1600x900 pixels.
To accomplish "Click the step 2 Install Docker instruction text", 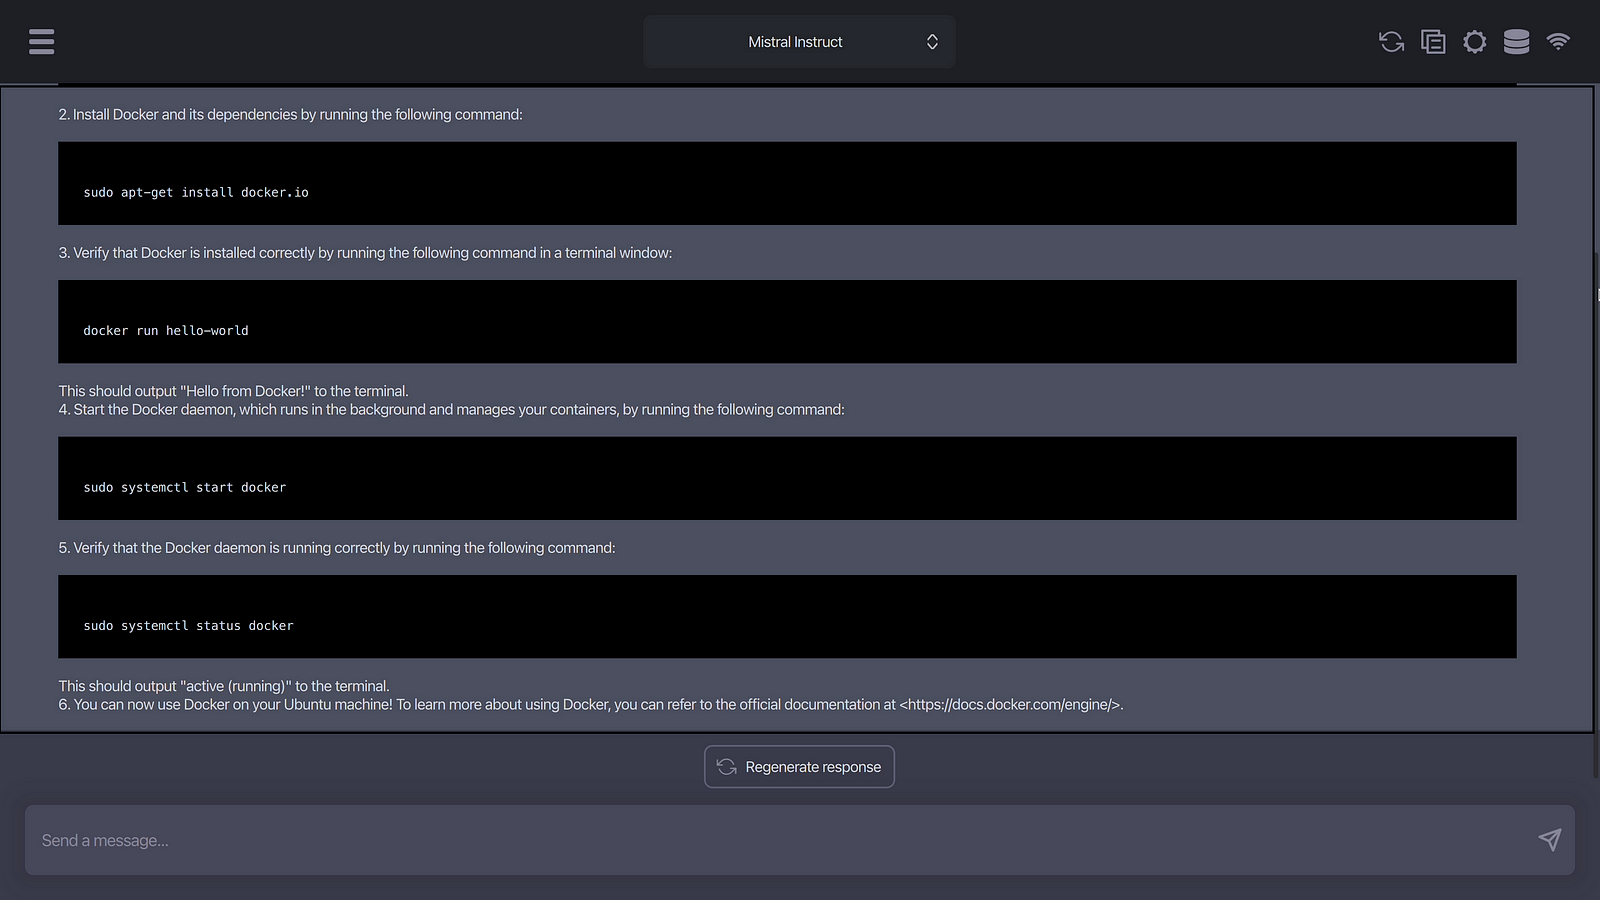I will point(290,115).
